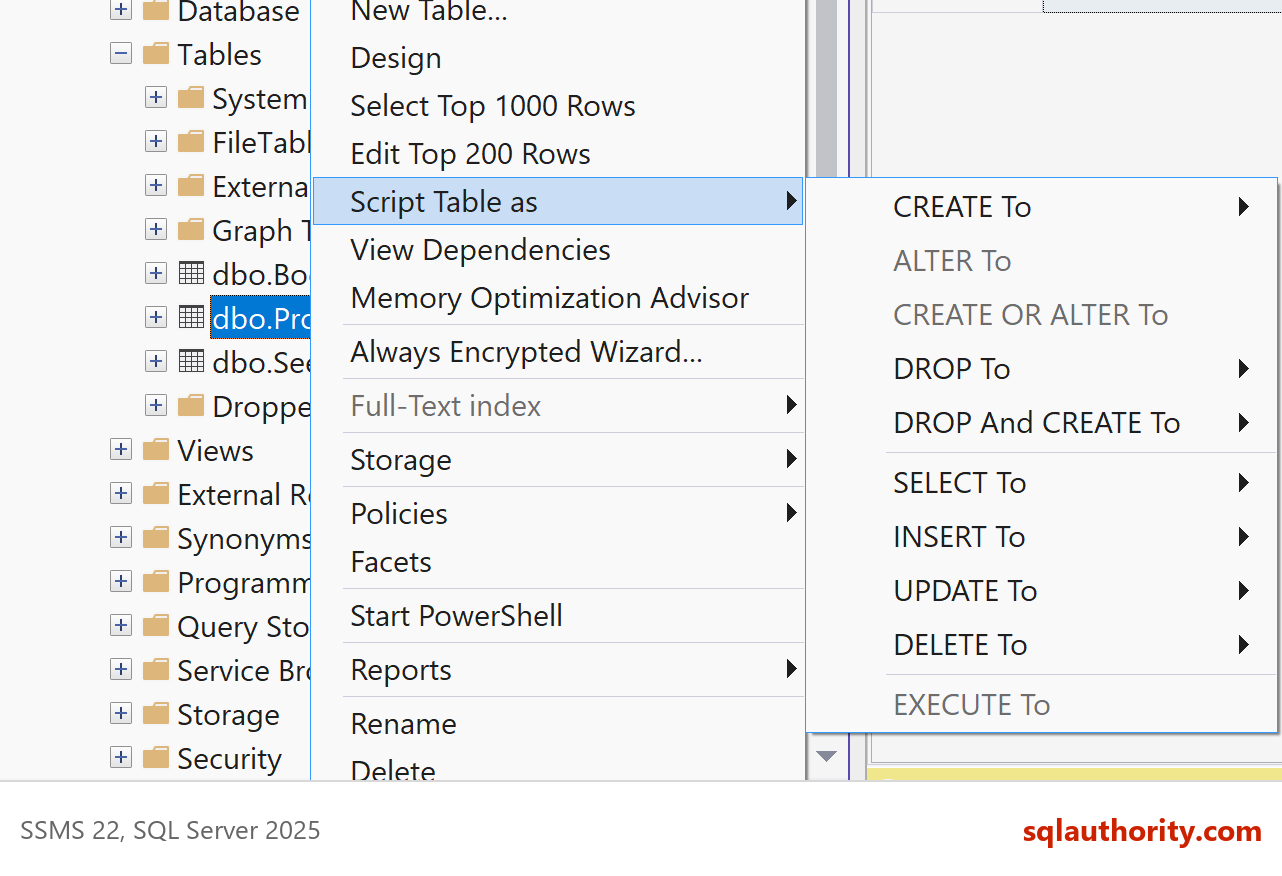1282x876 pixels.
Task: Click the Query Store folder icon
Action: point(156,626)
